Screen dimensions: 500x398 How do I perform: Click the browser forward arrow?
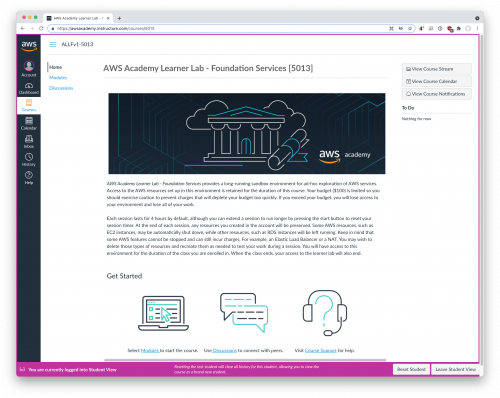coord(32,28)
